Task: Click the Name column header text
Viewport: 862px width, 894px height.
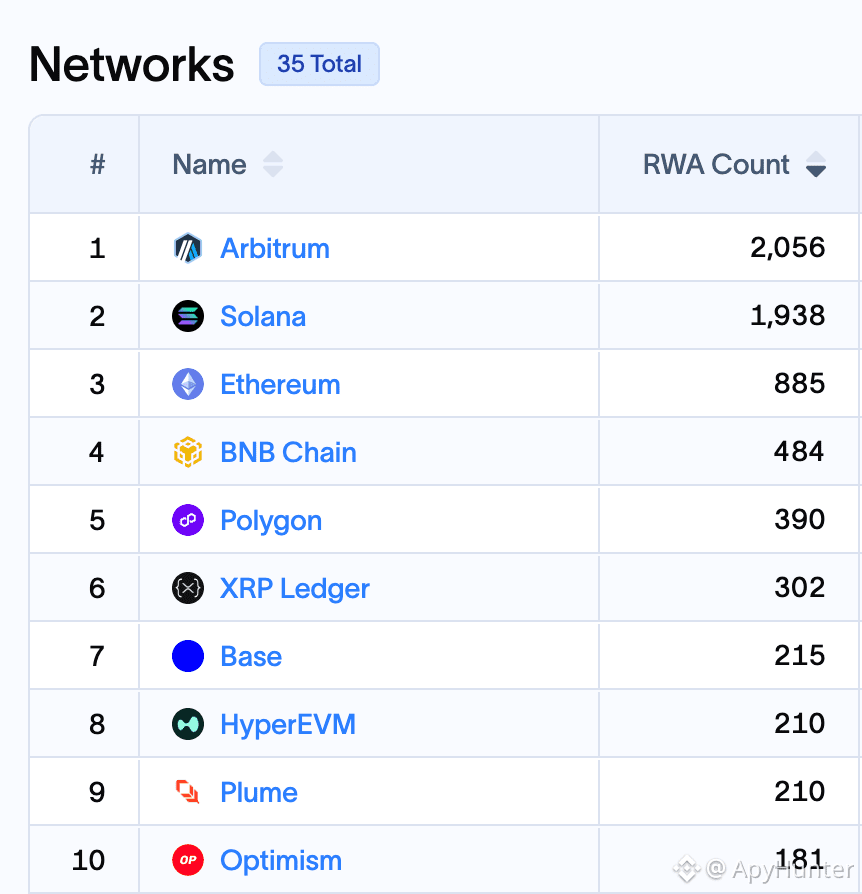Action: 209,164
